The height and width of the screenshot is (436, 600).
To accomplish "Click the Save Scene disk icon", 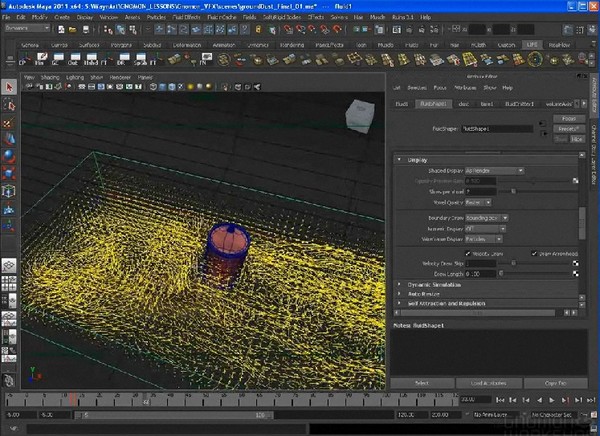I will pyautogui.click(x=86, y=29).
